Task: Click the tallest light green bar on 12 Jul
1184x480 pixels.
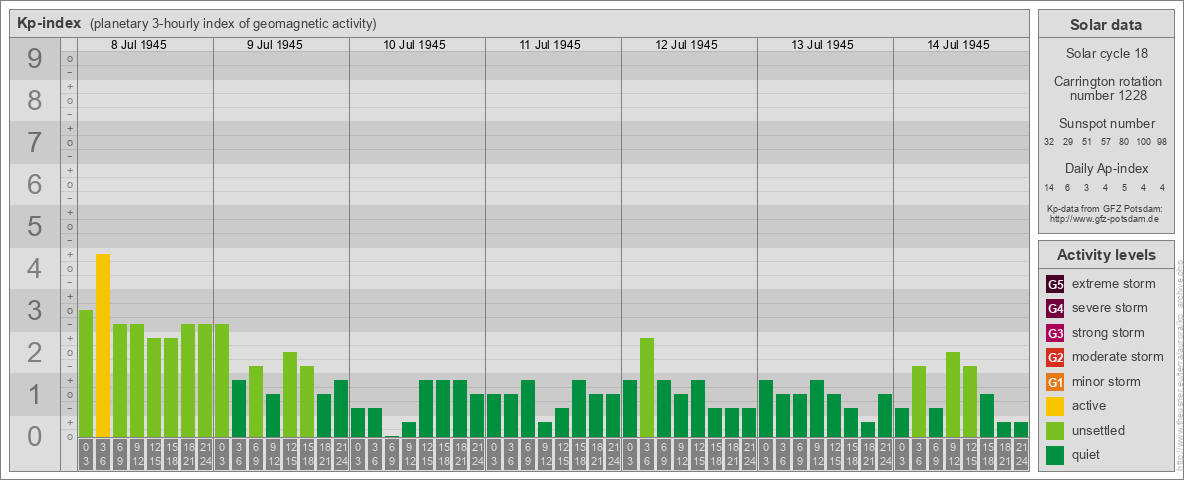Action: pos(646,387)
